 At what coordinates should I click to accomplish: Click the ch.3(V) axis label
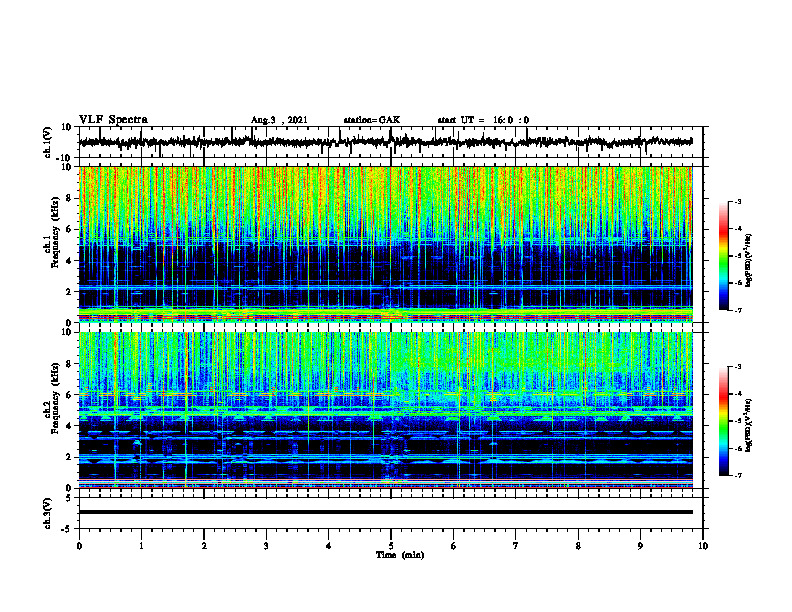pyautogui.click(x=48, y=513)
